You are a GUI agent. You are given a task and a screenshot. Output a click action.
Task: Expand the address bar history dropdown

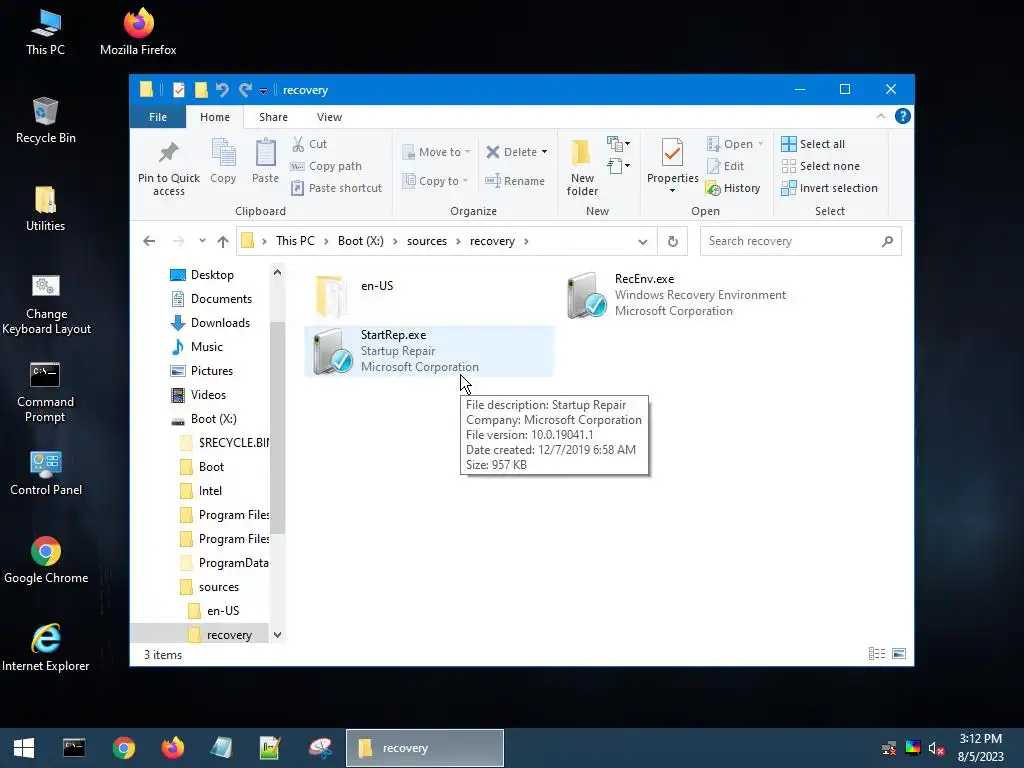(643, 242)
